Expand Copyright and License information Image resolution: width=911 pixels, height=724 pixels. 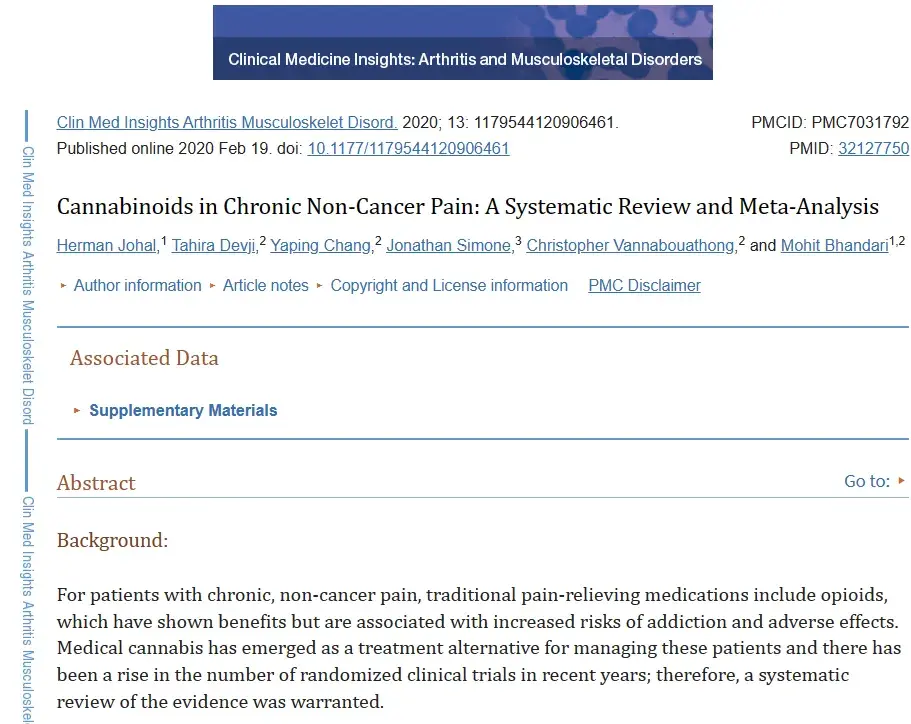[449, 285]
